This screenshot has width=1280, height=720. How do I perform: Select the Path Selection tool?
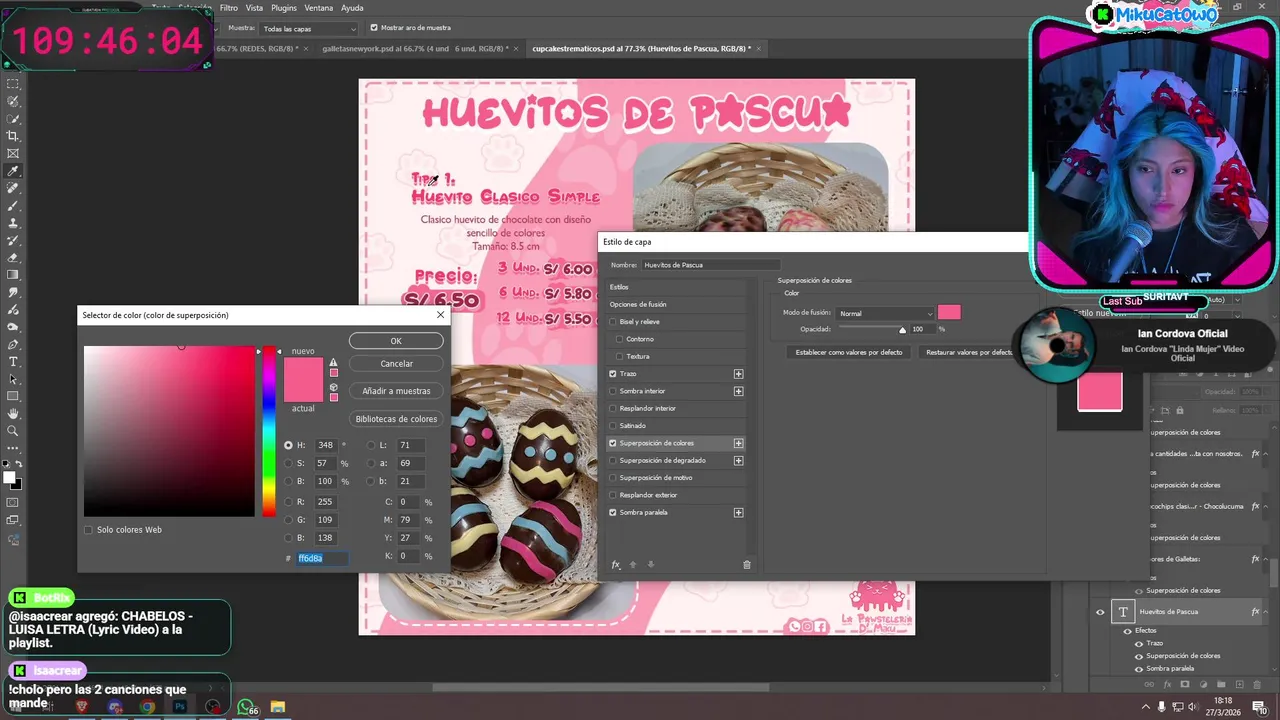coord(13,379)
